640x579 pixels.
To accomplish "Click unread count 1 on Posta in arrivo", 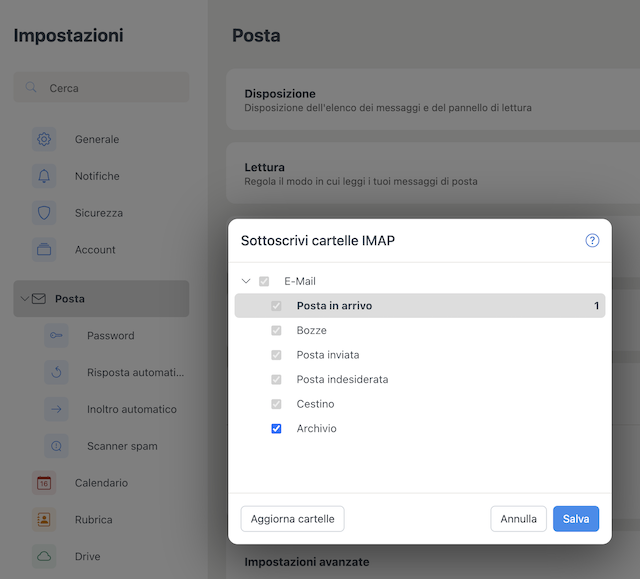I will (596, 306).
